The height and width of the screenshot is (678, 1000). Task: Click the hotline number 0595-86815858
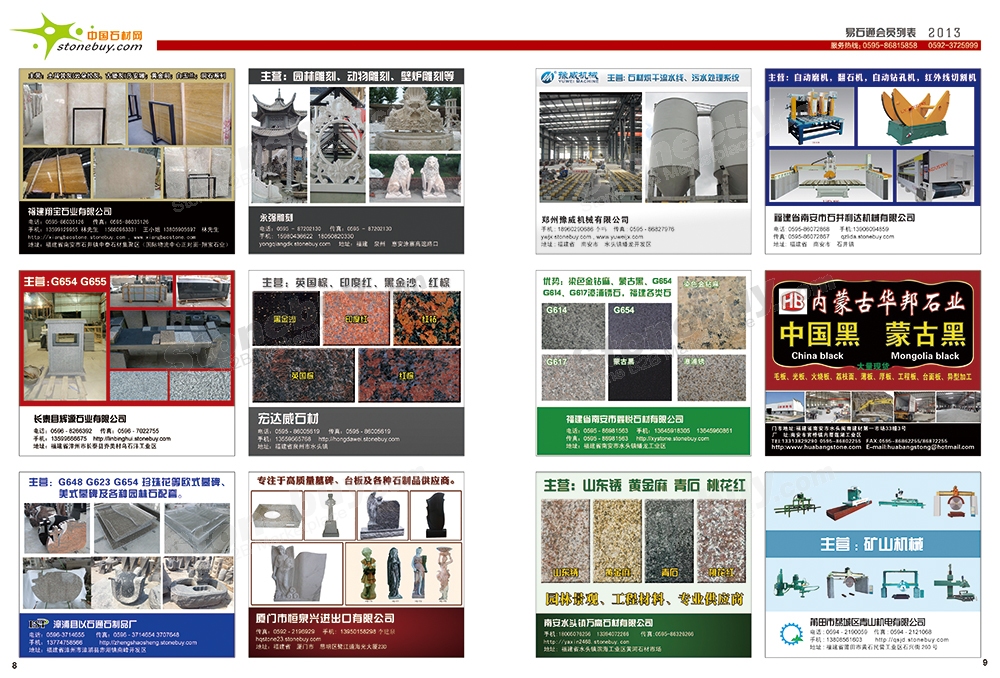(x=890, y=45)
